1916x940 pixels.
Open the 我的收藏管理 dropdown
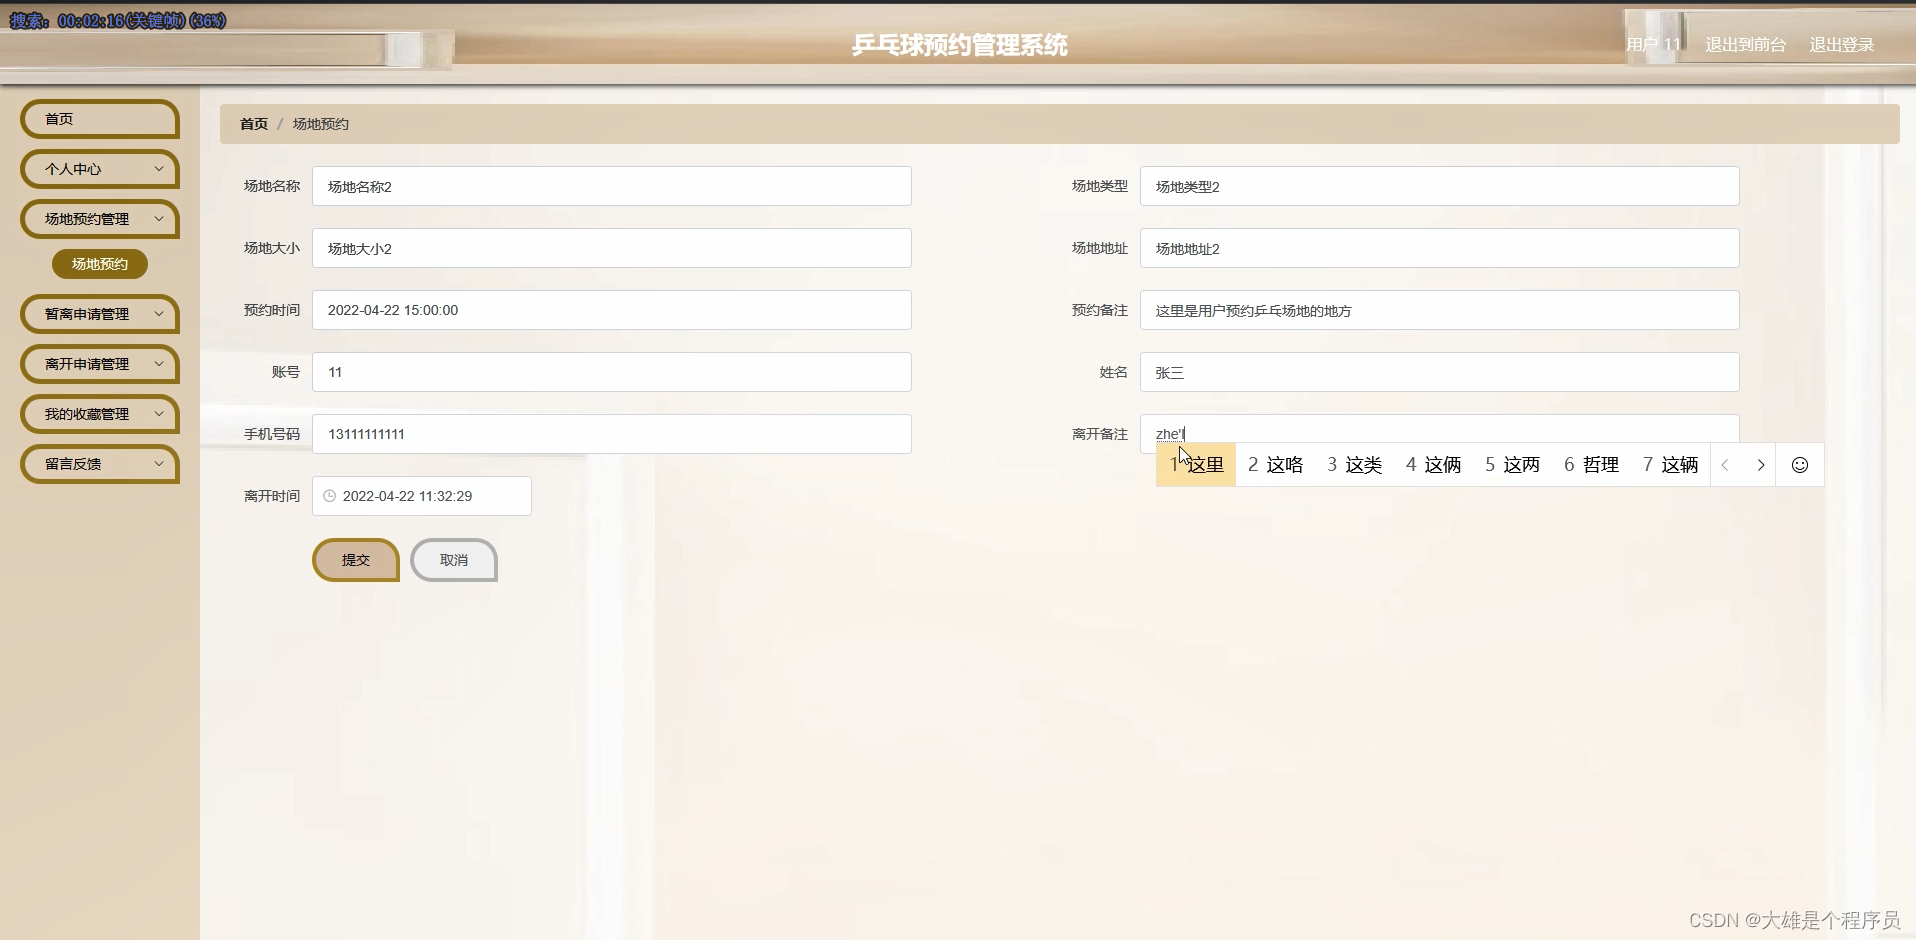point(99,414)
